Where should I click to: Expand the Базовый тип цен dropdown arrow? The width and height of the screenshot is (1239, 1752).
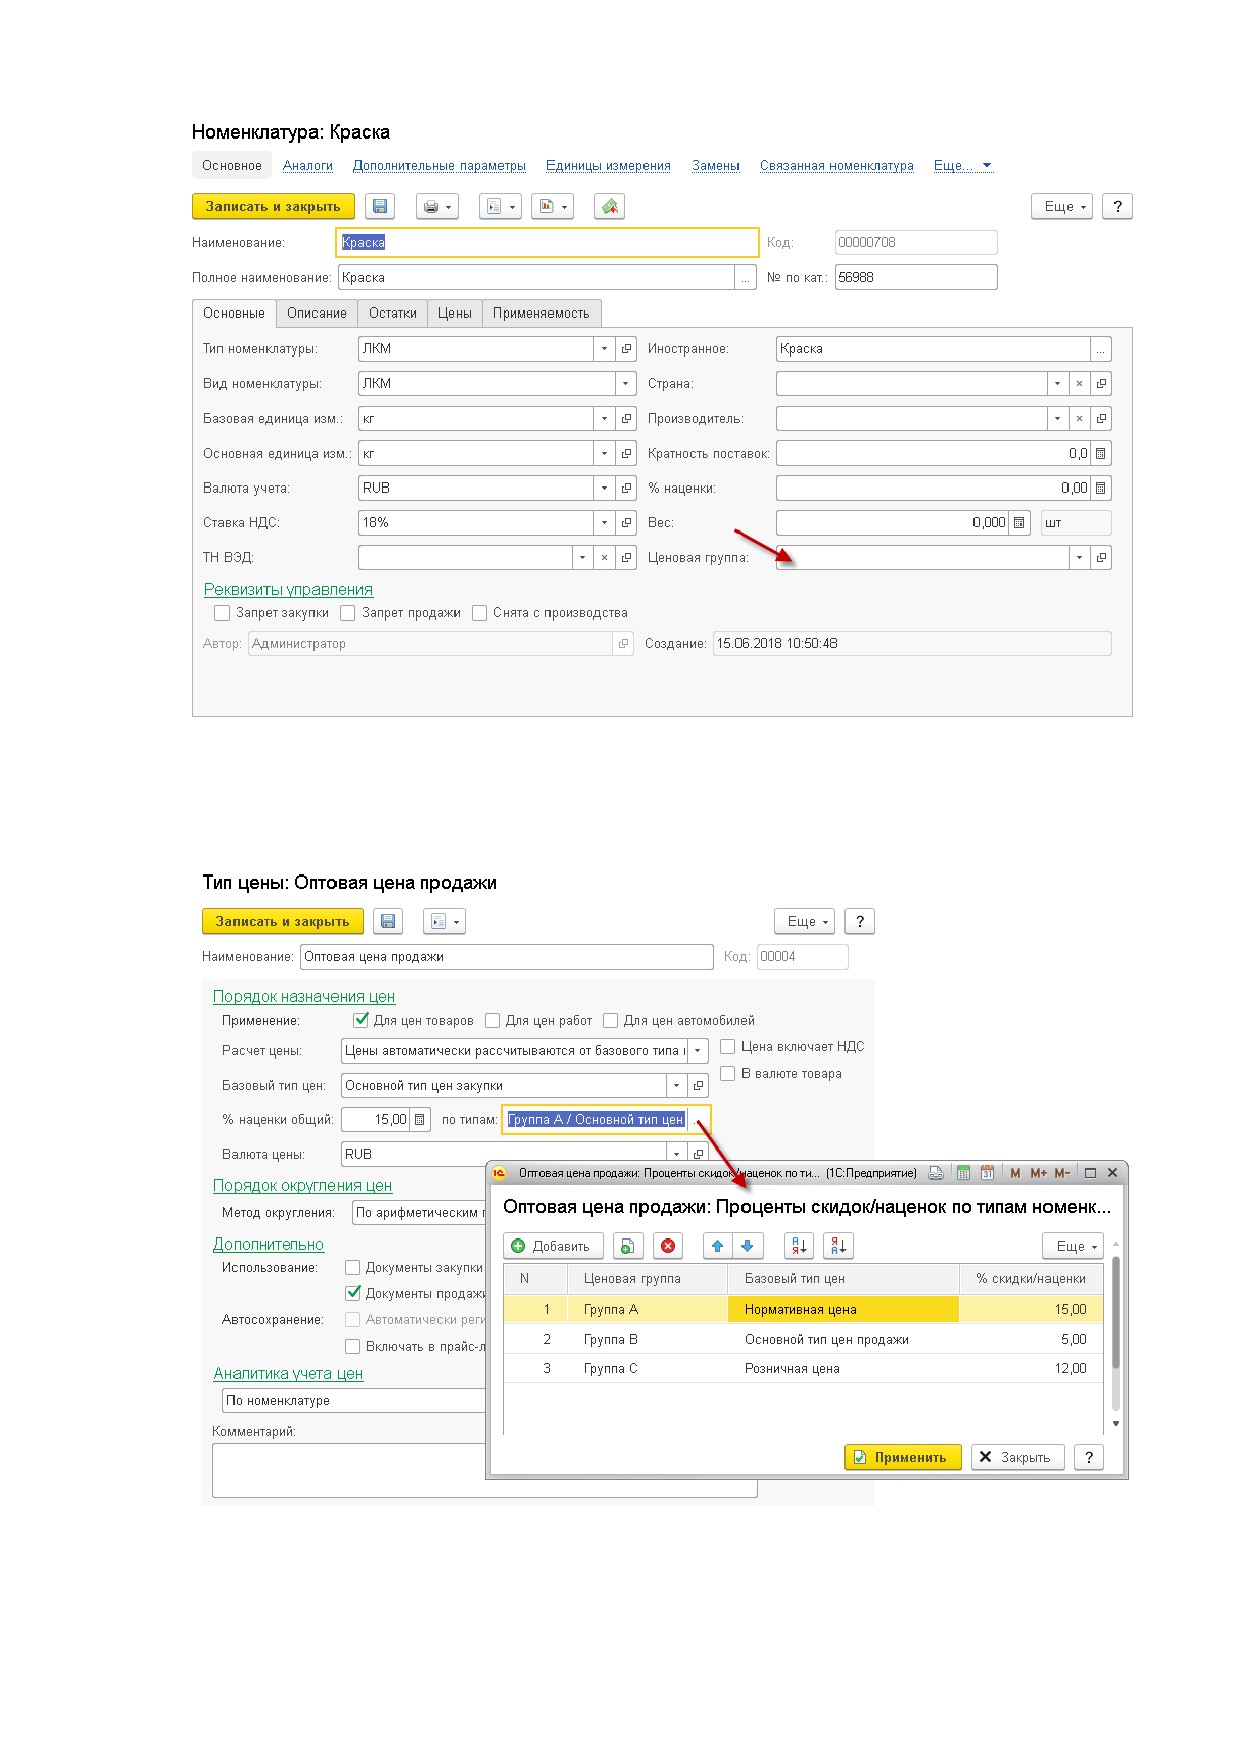(677, 1086)
